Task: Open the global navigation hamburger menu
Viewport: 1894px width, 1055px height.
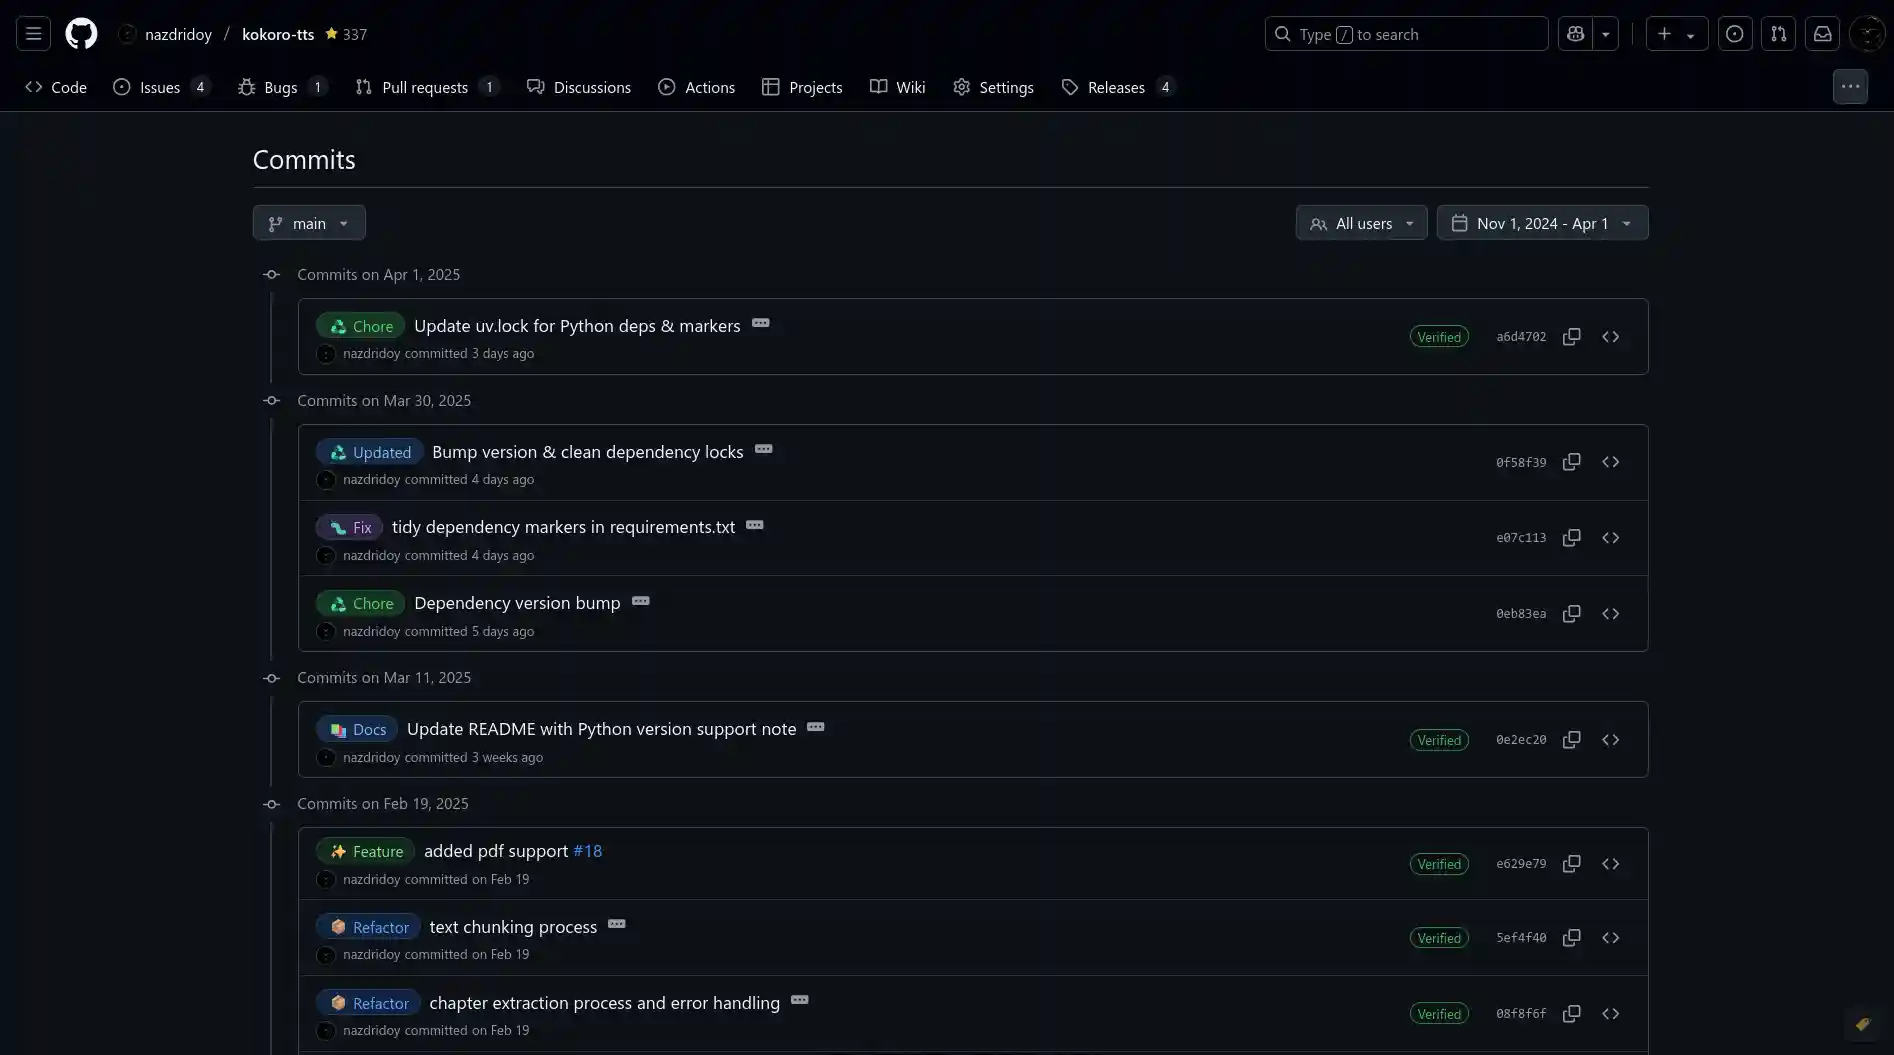Action: (x=33, y=34)
